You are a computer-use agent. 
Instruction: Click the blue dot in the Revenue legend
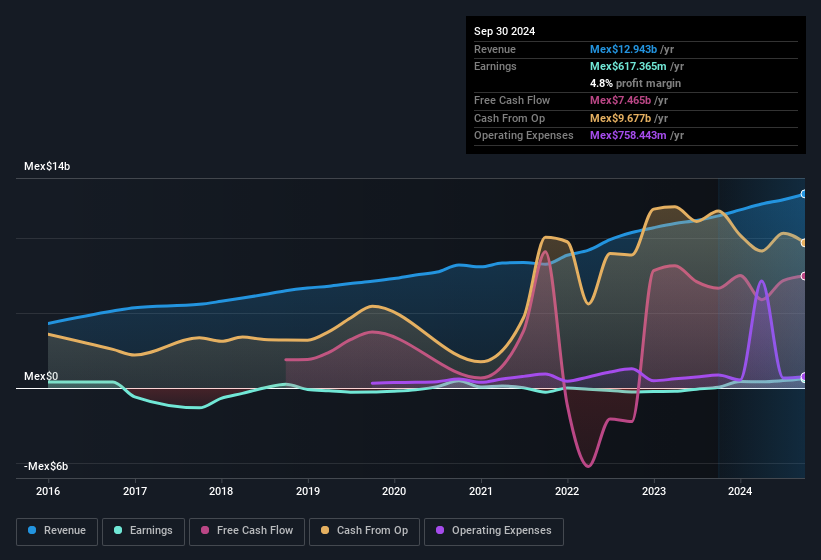32,531
